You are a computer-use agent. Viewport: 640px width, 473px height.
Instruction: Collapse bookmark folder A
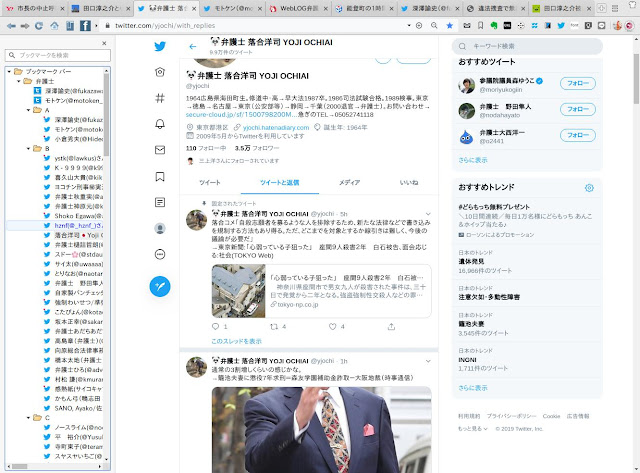tap(28, 110)
